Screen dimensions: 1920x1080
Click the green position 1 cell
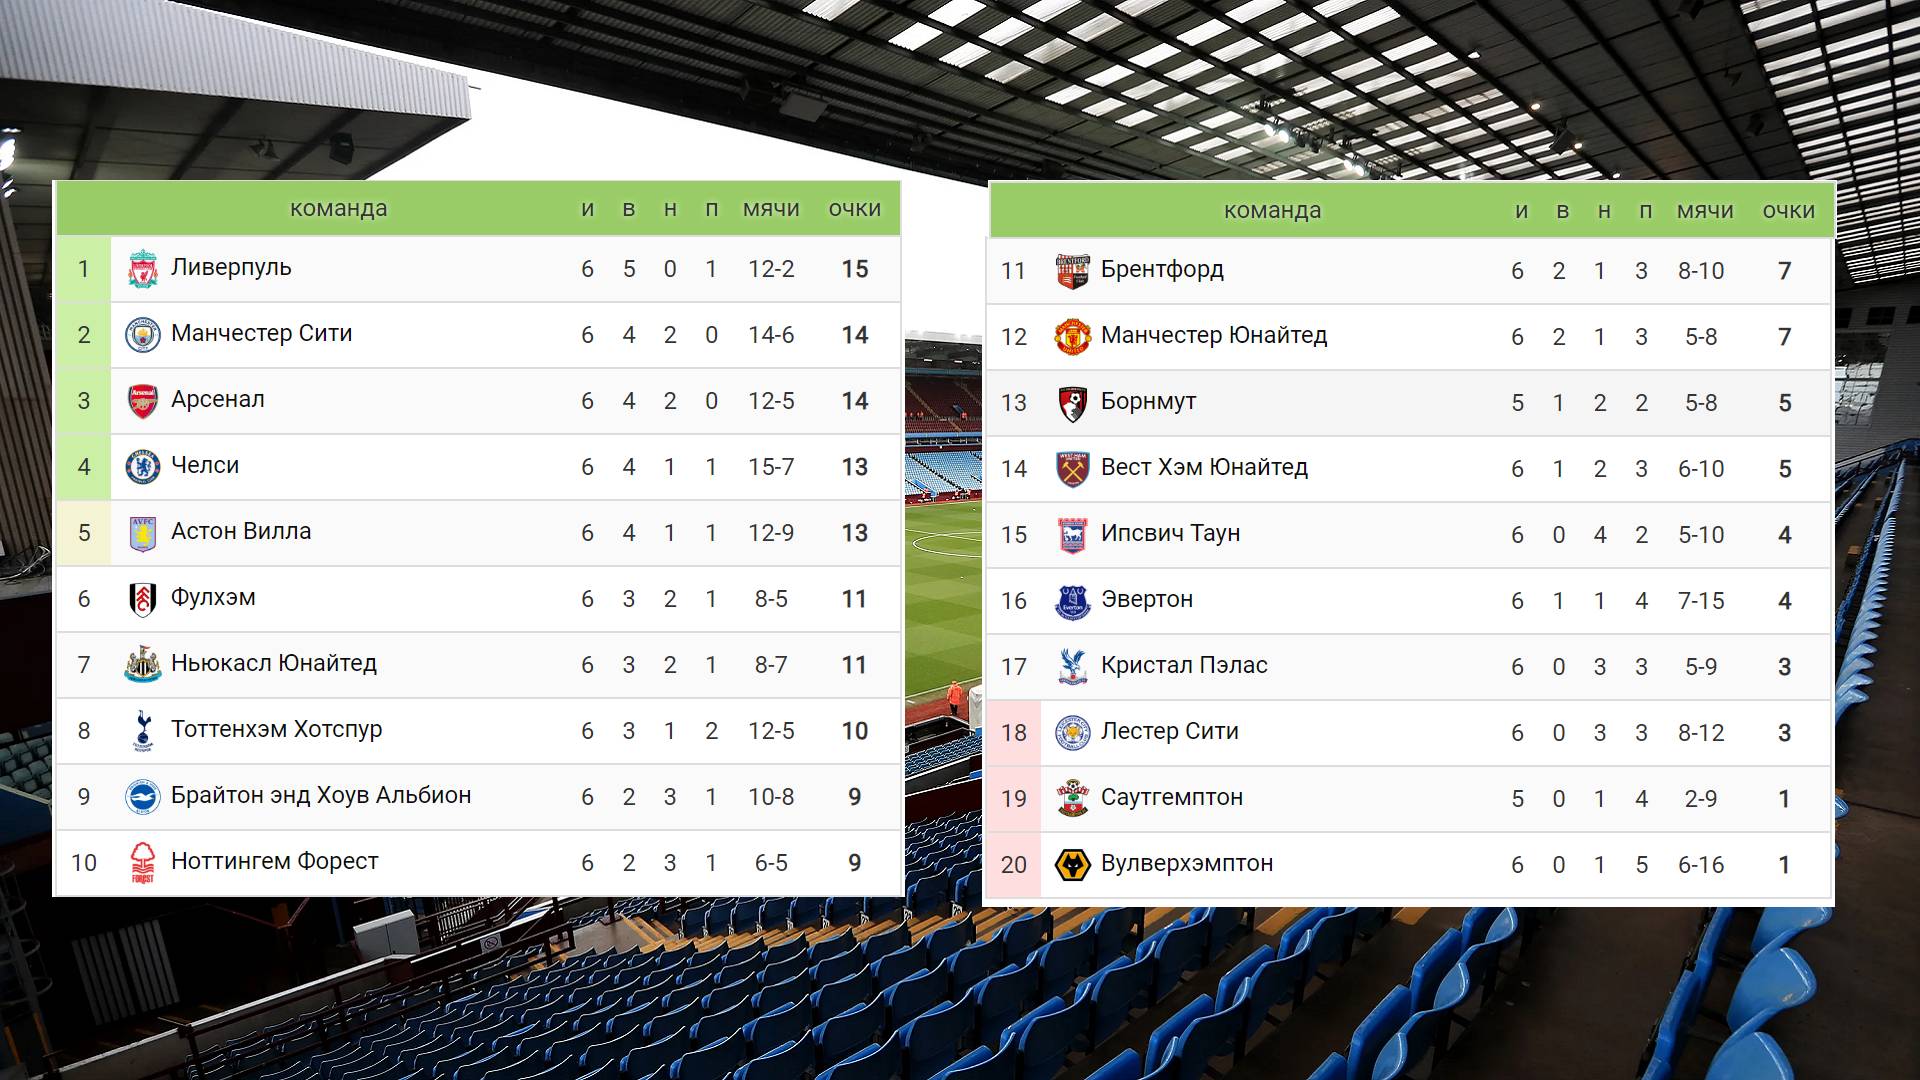pos(84,269)
